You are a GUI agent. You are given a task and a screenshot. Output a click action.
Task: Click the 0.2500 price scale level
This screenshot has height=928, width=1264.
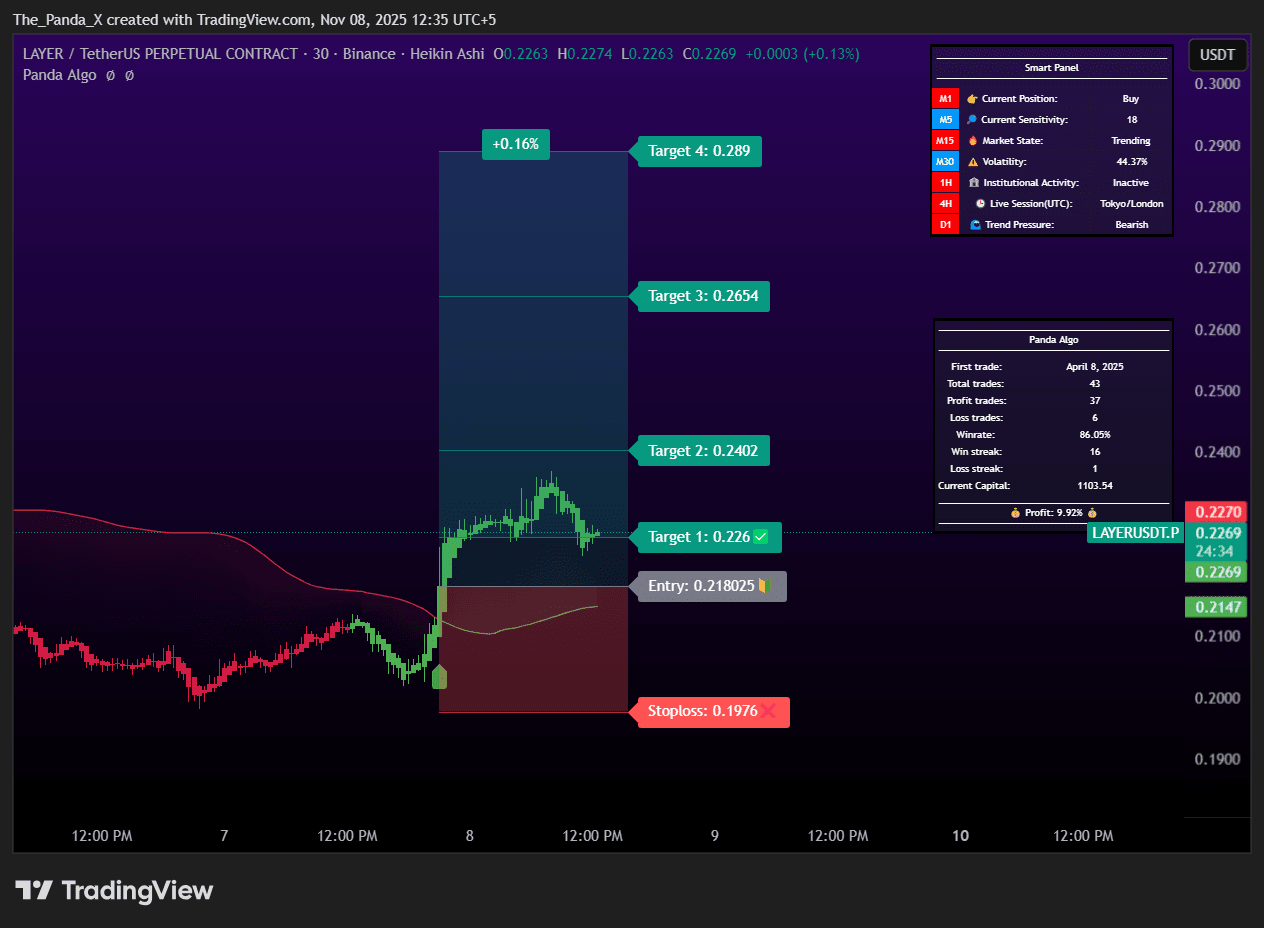pyautogui.click(x=1217, y=391)
